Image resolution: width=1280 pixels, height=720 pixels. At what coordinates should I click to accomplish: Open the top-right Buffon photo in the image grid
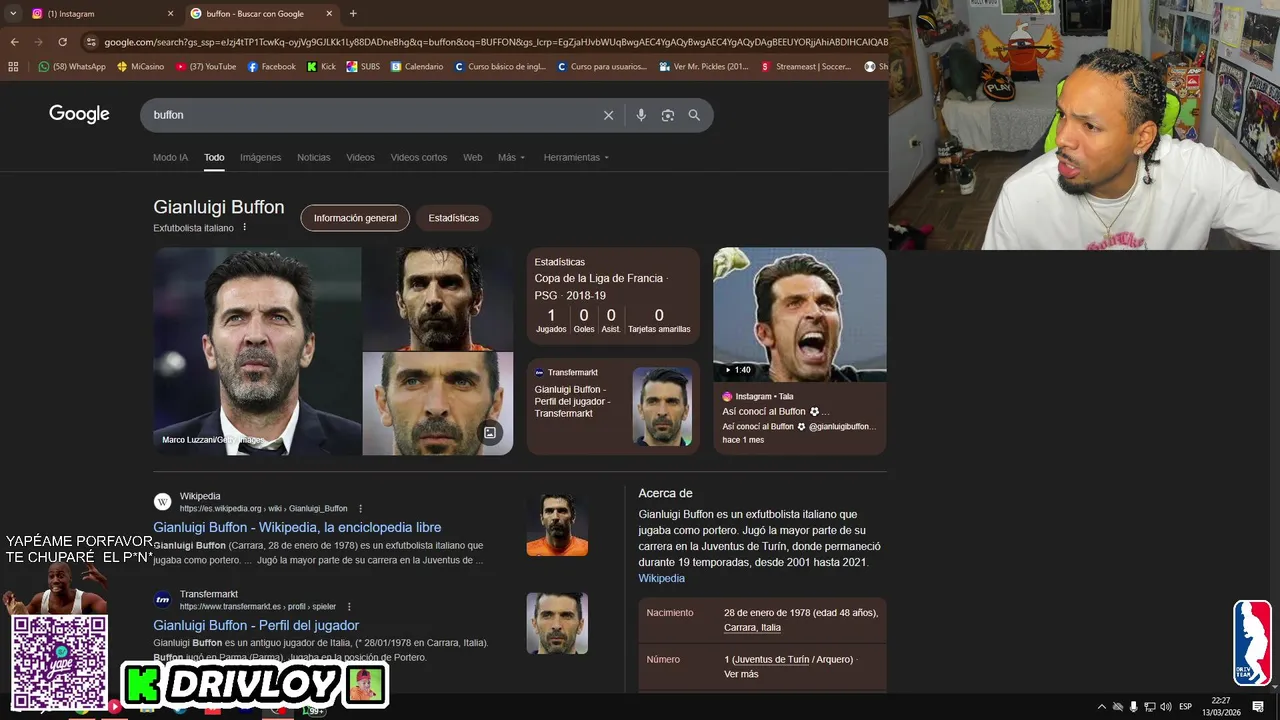tap(438, 298)
